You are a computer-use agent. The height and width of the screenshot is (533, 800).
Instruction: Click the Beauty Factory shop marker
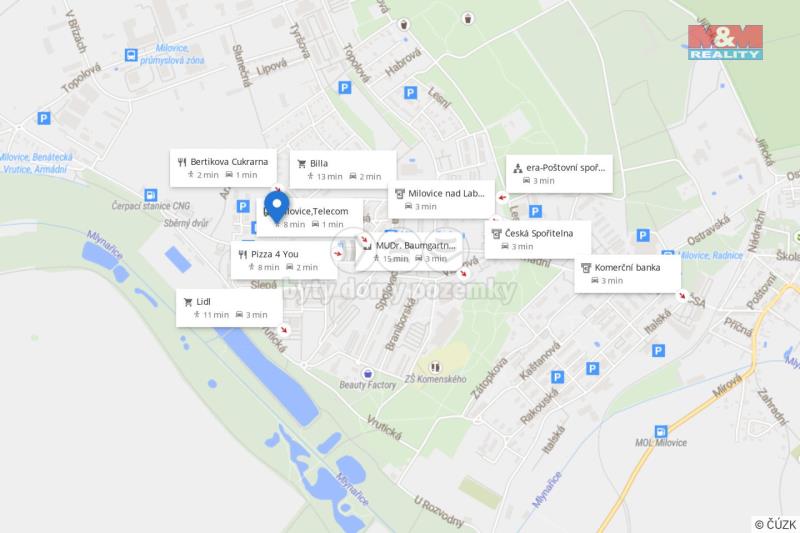click(x=367, y=374)
